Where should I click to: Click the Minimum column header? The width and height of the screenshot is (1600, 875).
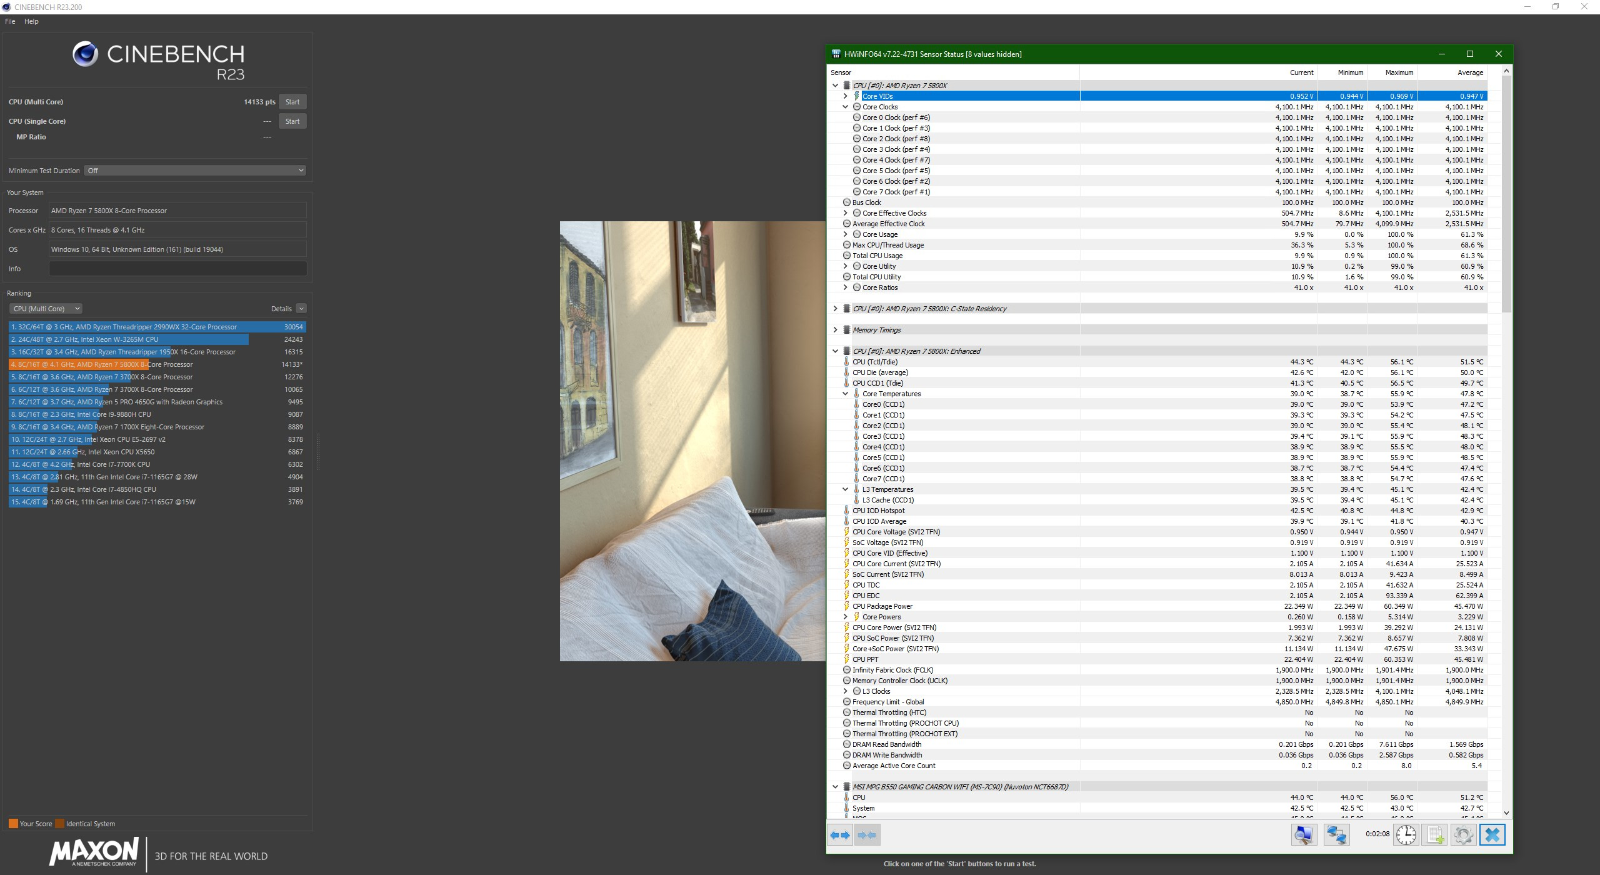click(1350, 72)
